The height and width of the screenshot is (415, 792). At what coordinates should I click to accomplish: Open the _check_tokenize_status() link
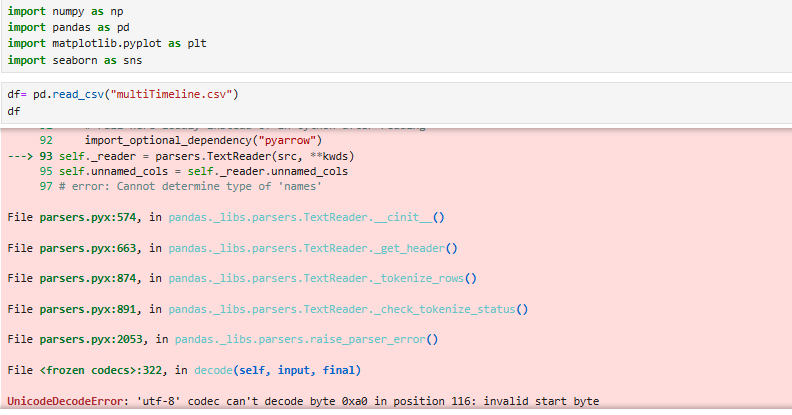point(349,309)
